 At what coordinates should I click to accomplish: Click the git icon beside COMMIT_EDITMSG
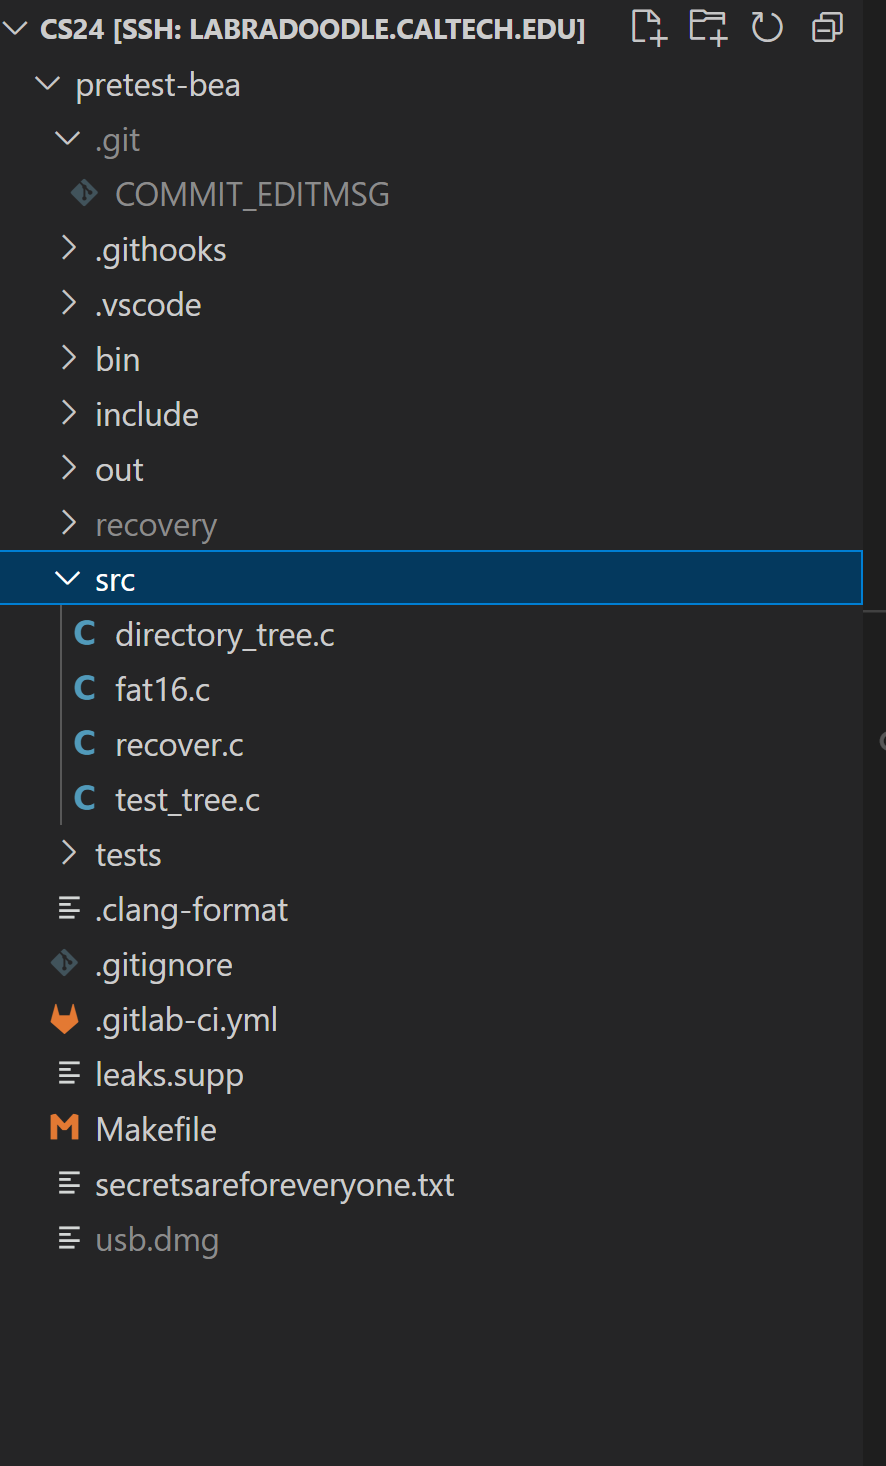tap(85, 193)
